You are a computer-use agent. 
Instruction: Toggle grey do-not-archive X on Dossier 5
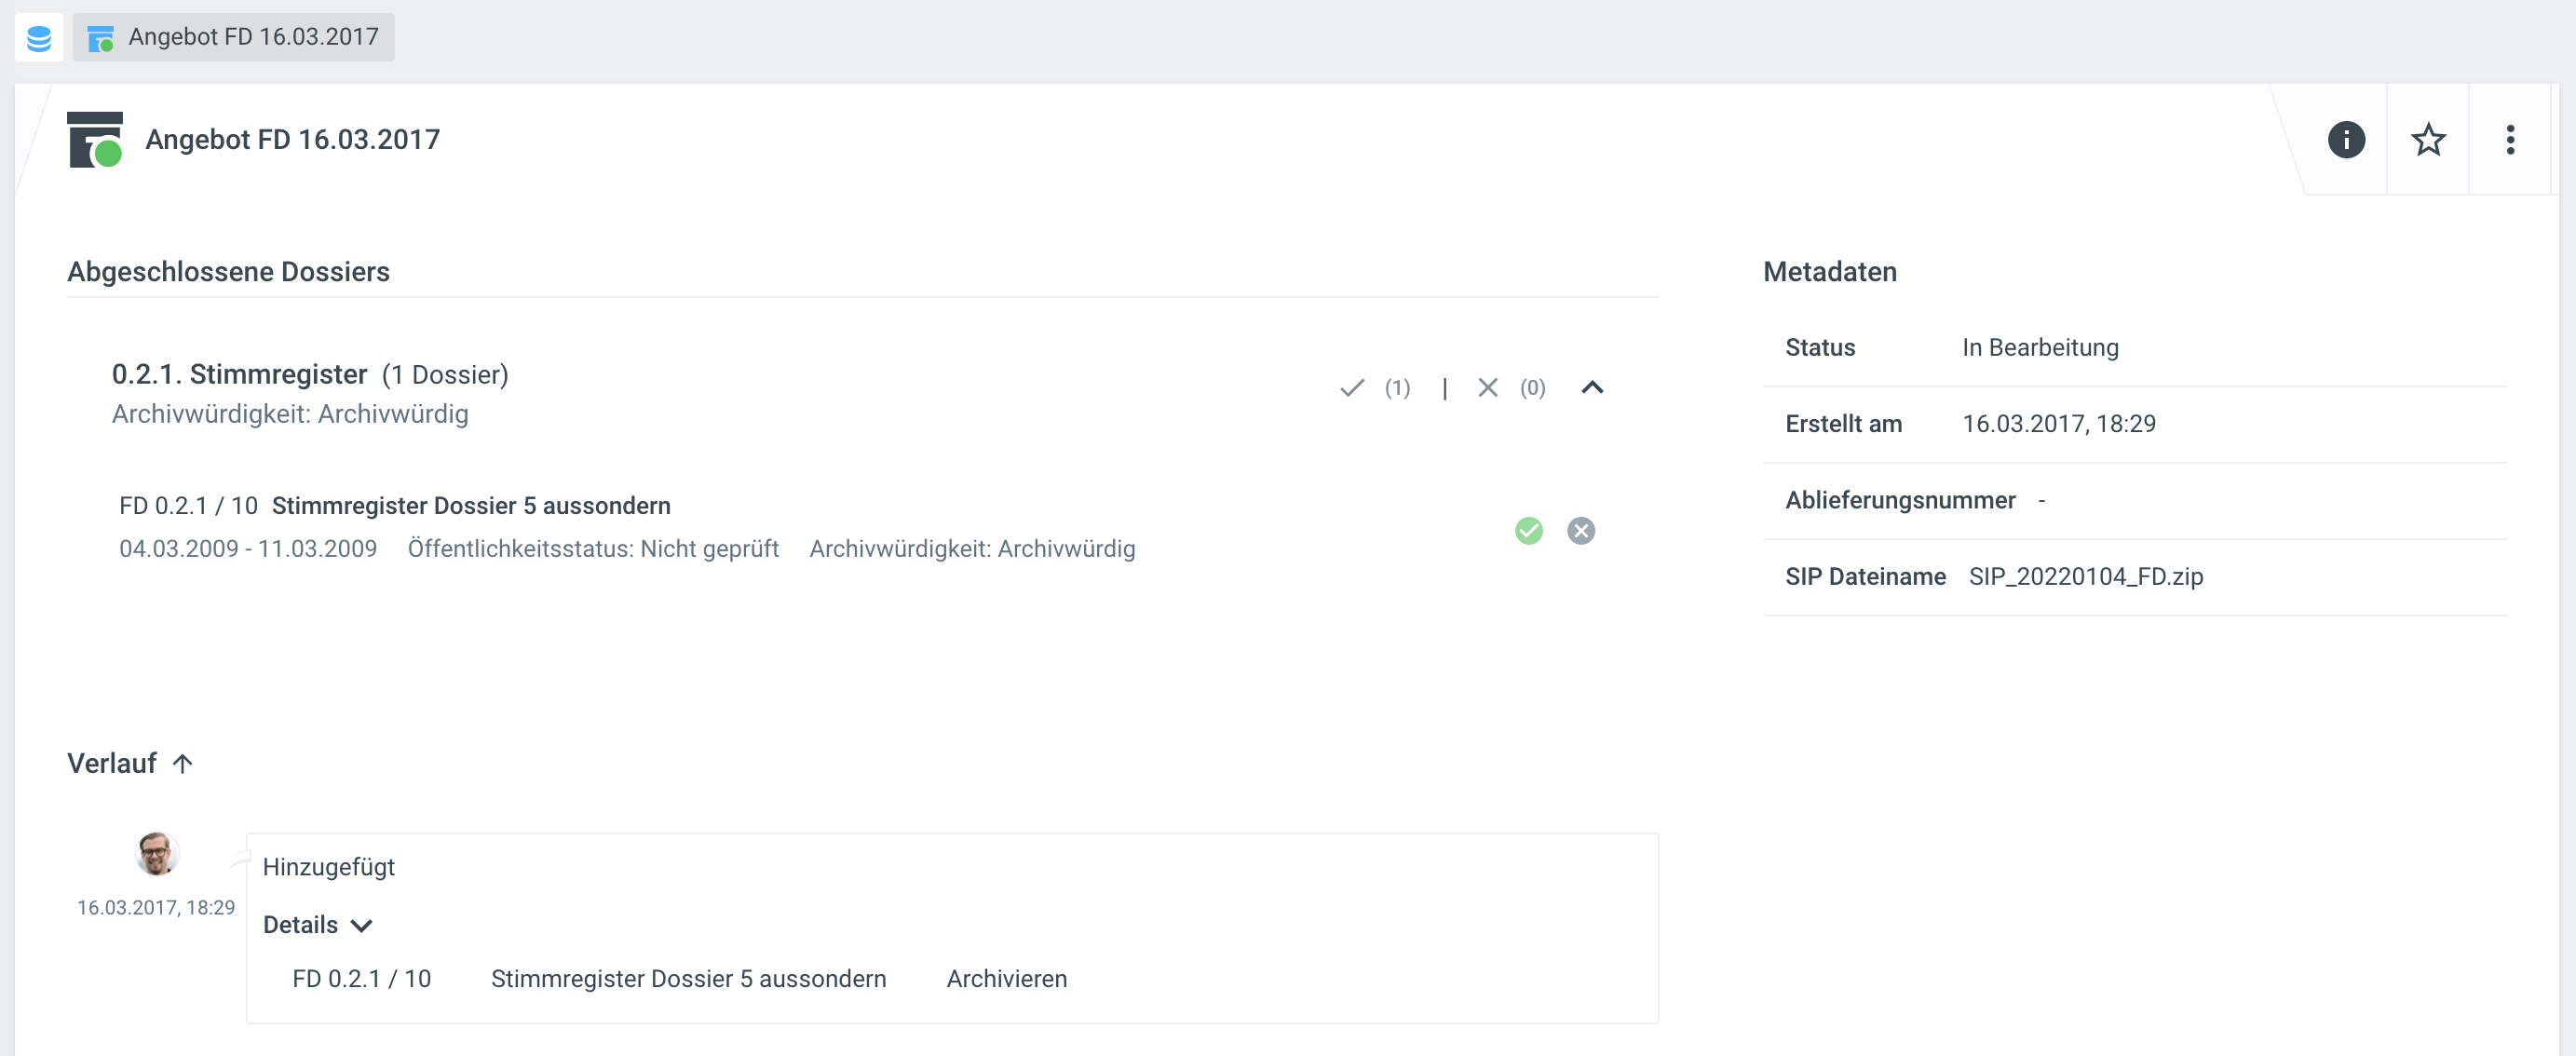coord(1581,531)
